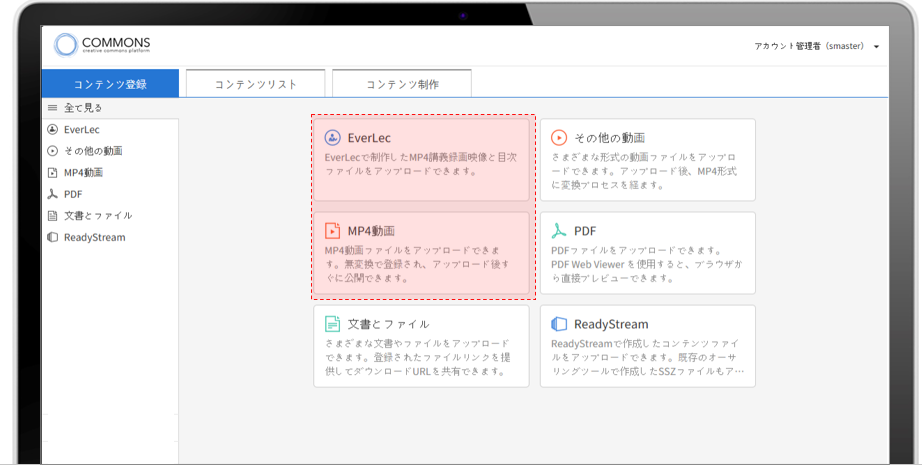Viewport: 922px width, 465px height.
Task: Select MP4動画 text in the sidebar list
Action: [x=83, y=172]
